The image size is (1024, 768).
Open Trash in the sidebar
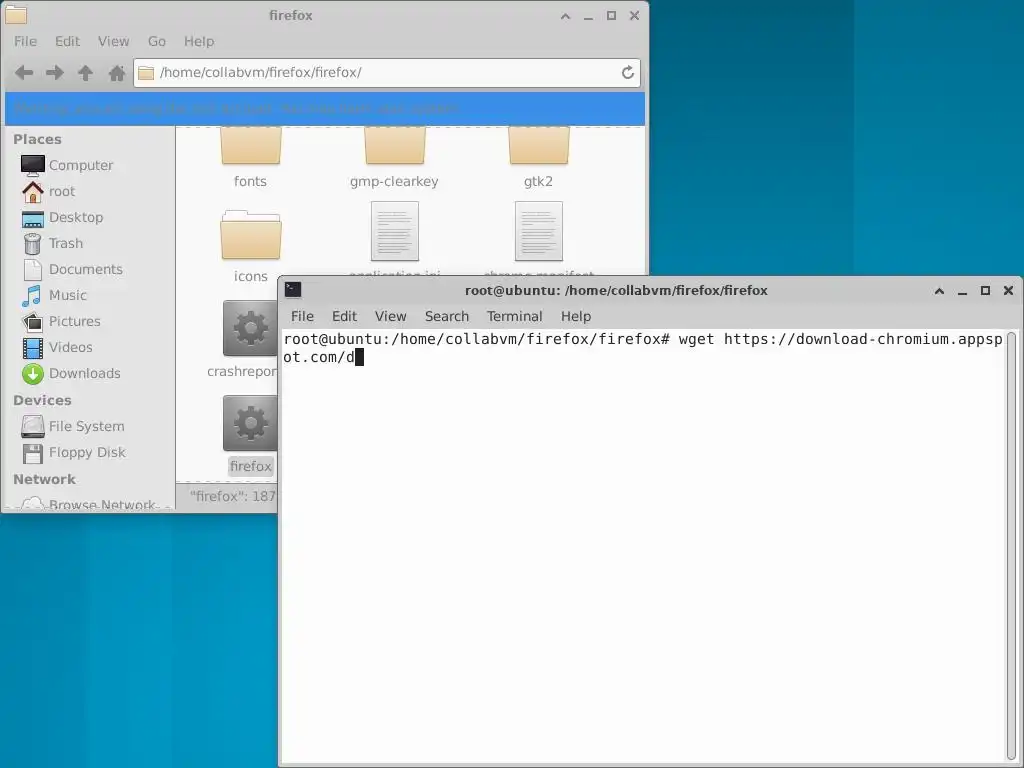pyautogui.click(x=52, y=244)
